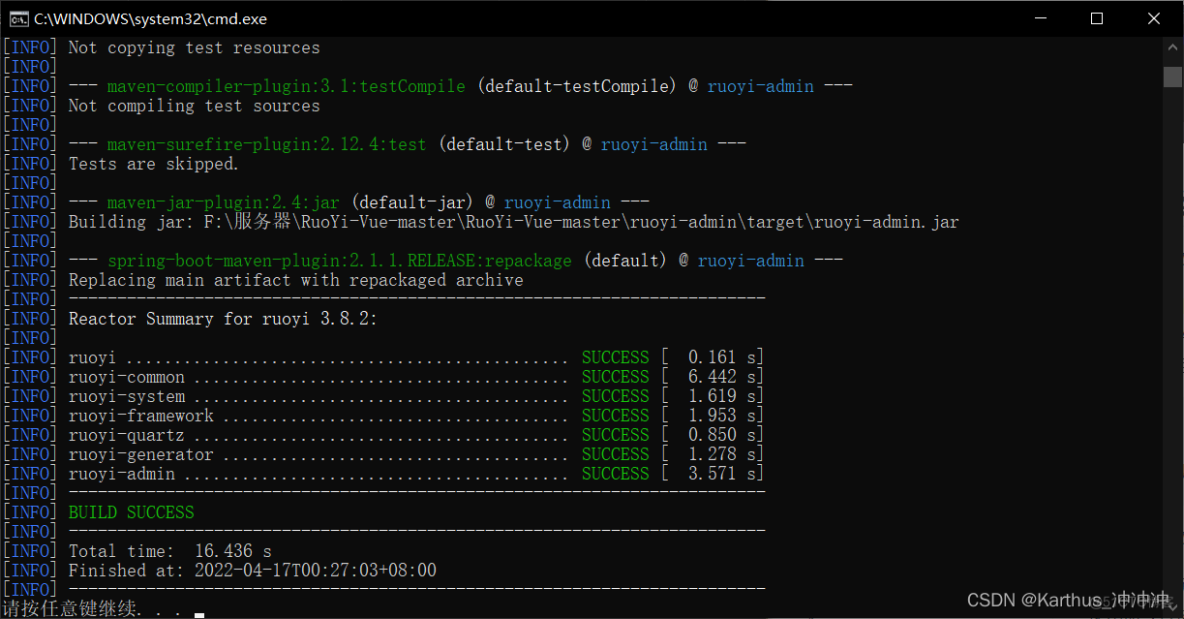The width and height of the screenshot is (1184, 619).
Task: Click the 'Building jar' path line
Action: 513,222
